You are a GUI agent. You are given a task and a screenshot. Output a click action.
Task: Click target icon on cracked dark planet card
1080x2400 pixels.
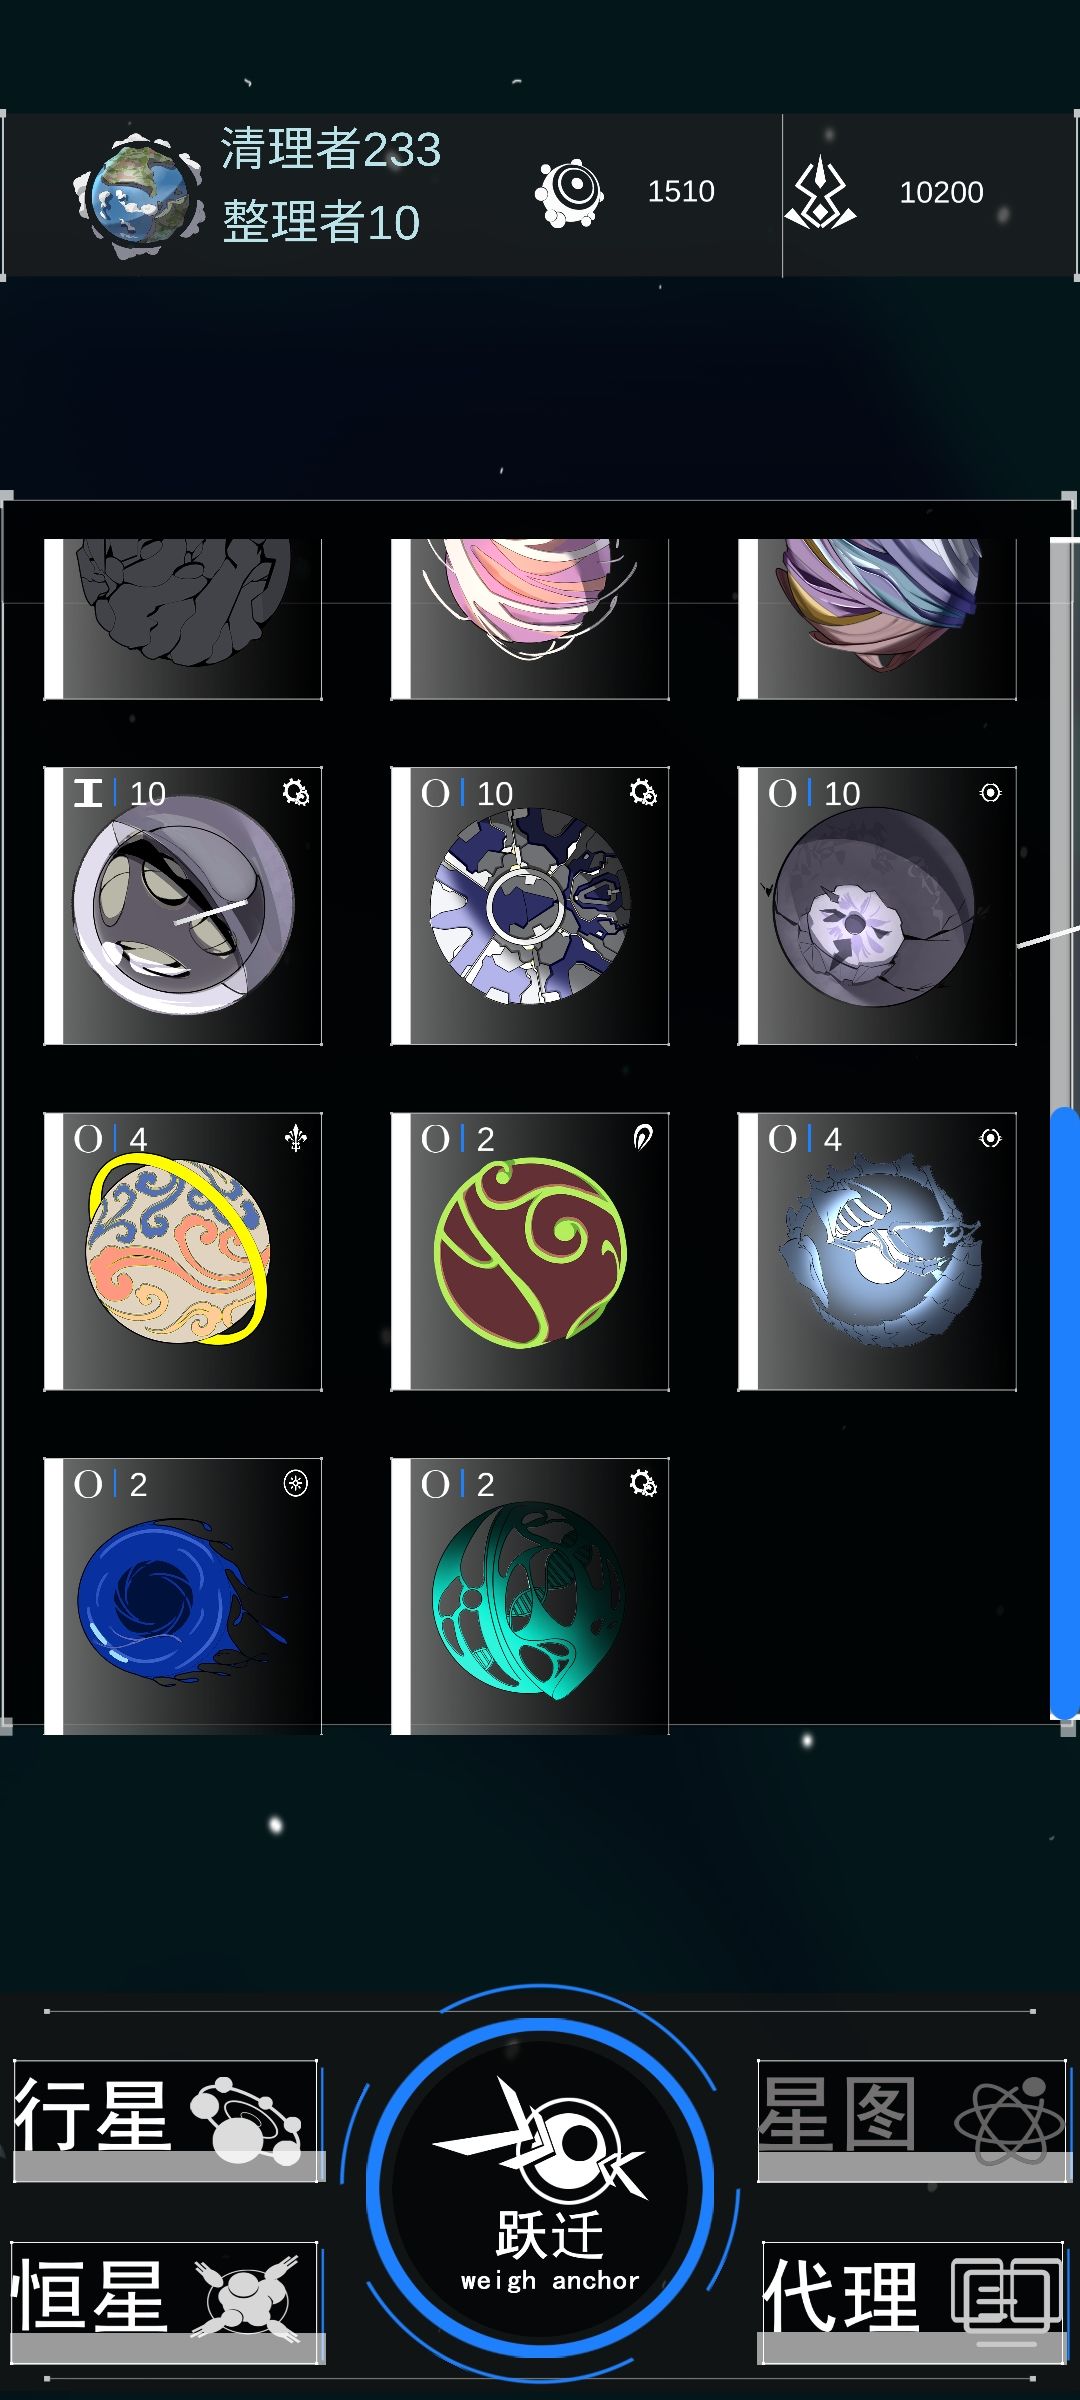pyautogui.click(x=990, y=793)
